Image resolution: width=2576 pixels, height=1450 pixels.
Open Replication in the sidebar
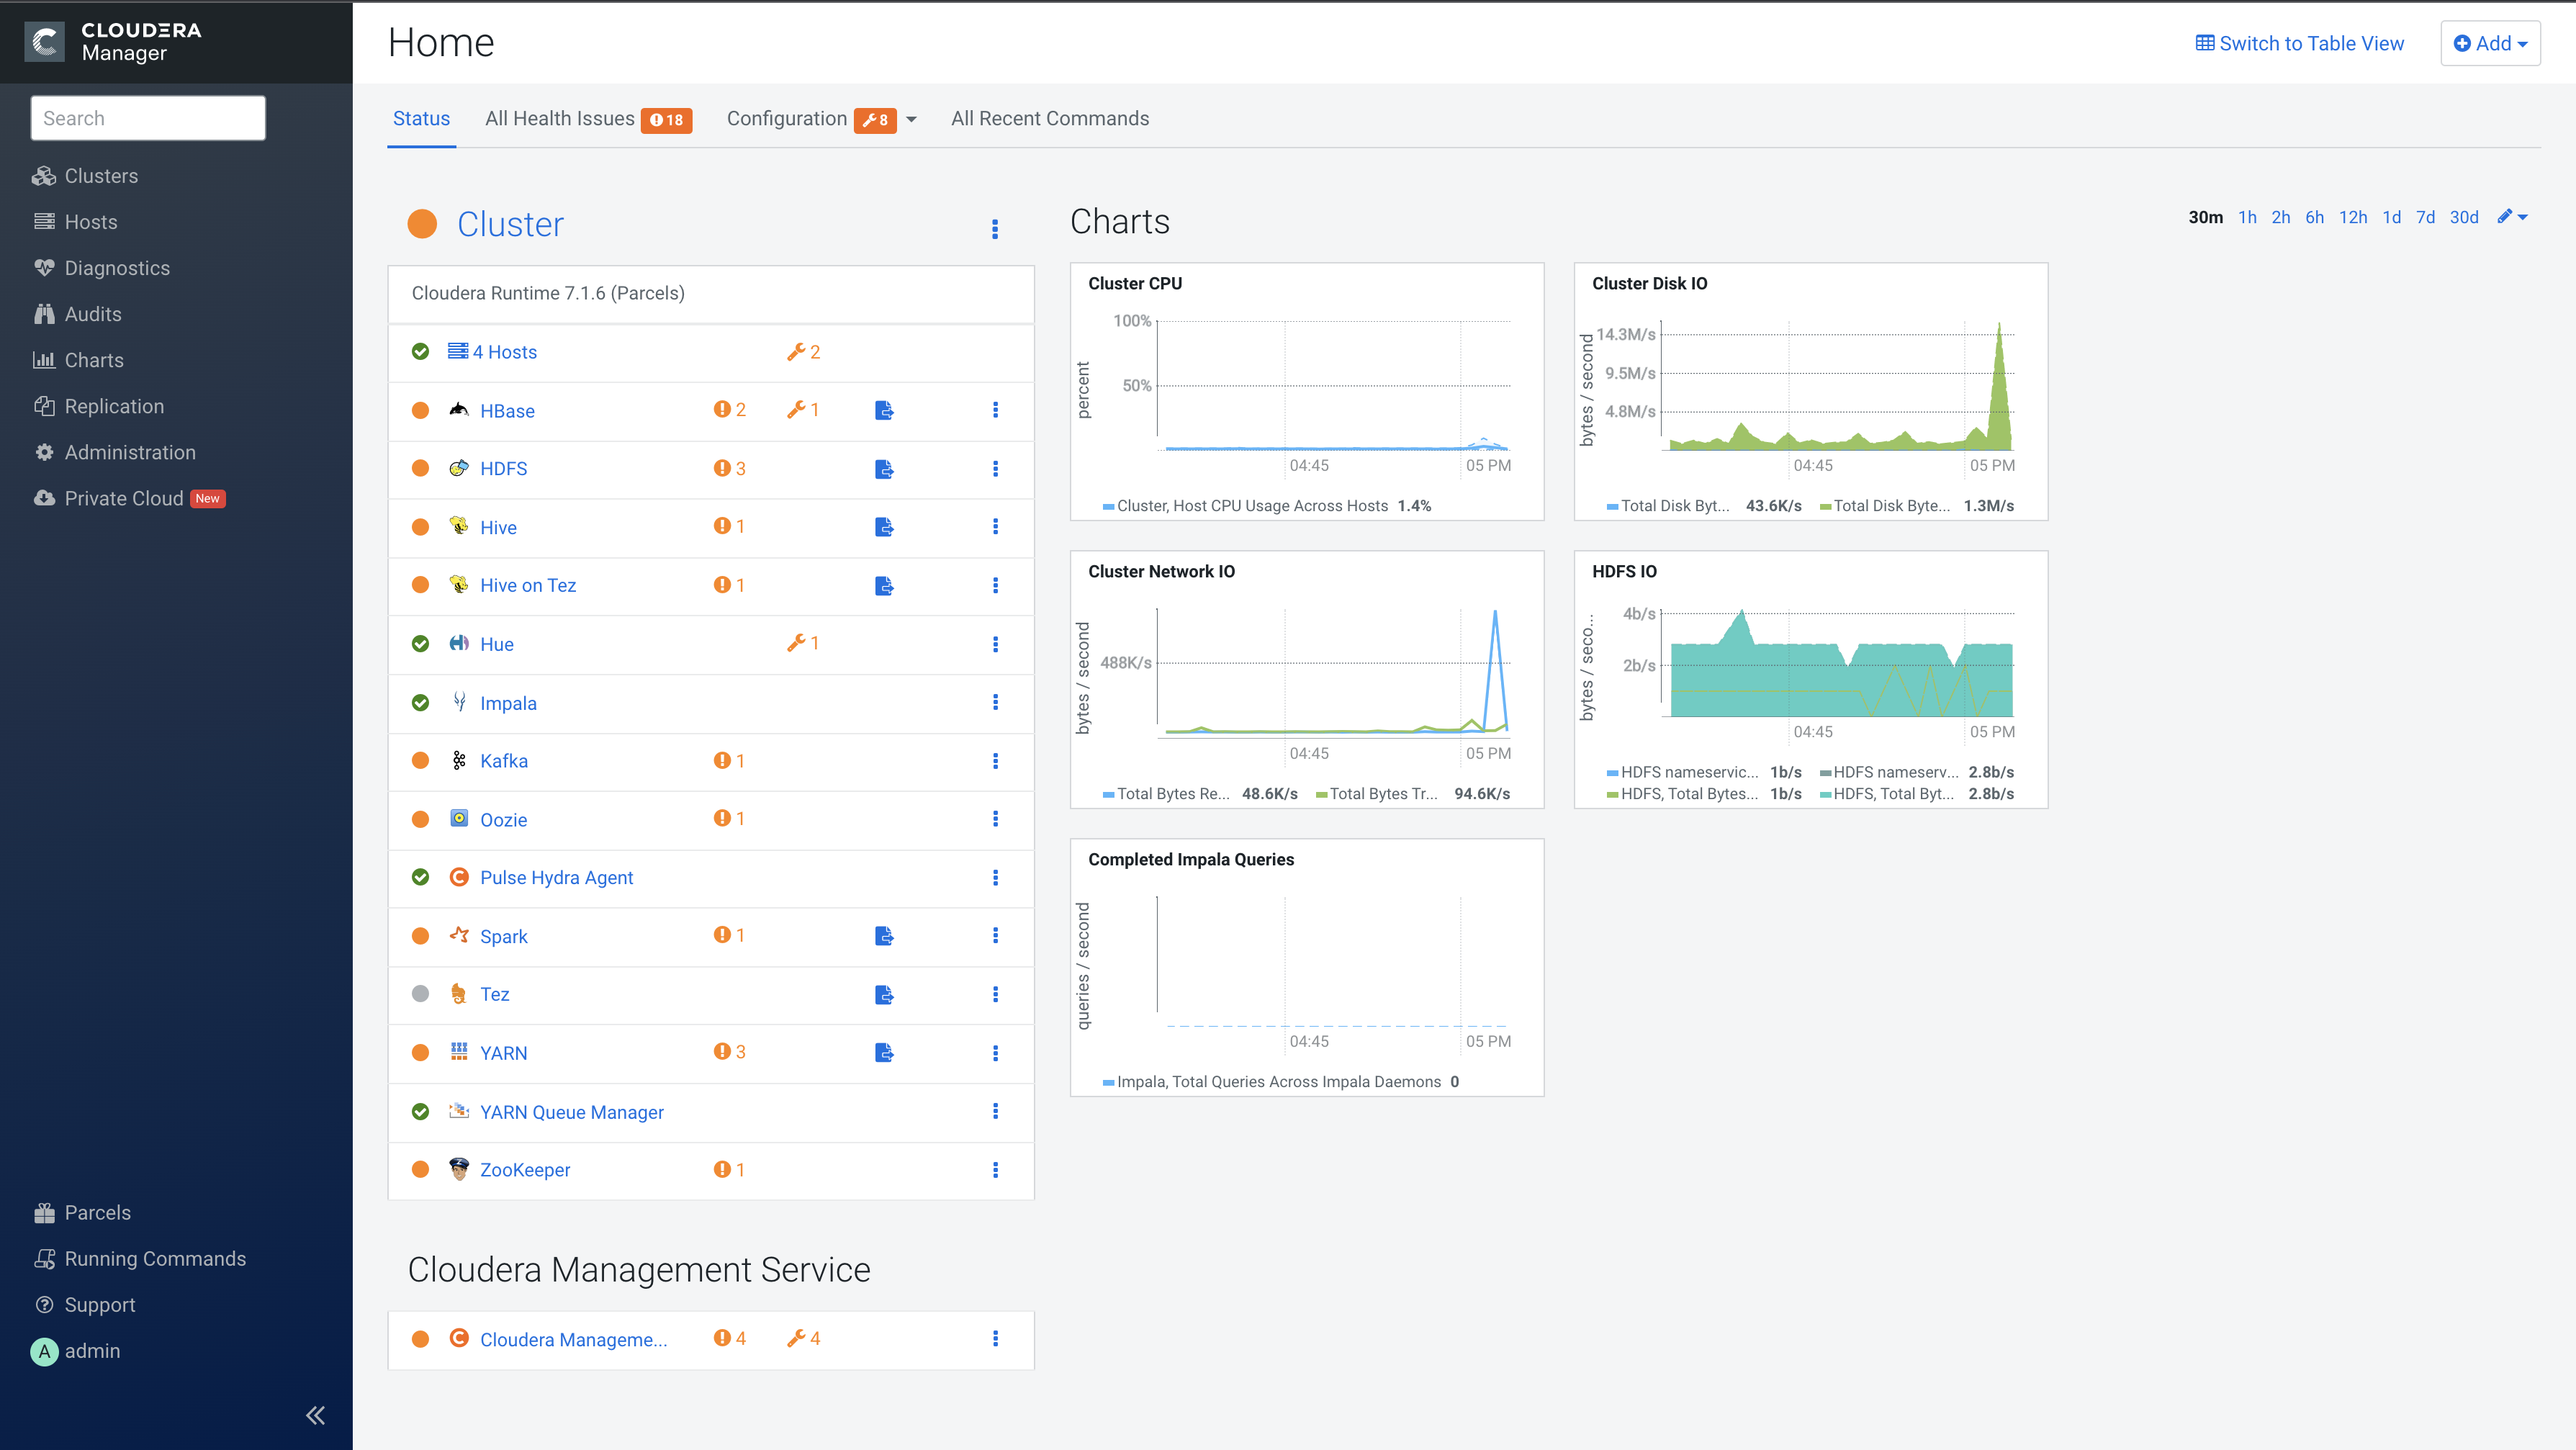[98, 406]
